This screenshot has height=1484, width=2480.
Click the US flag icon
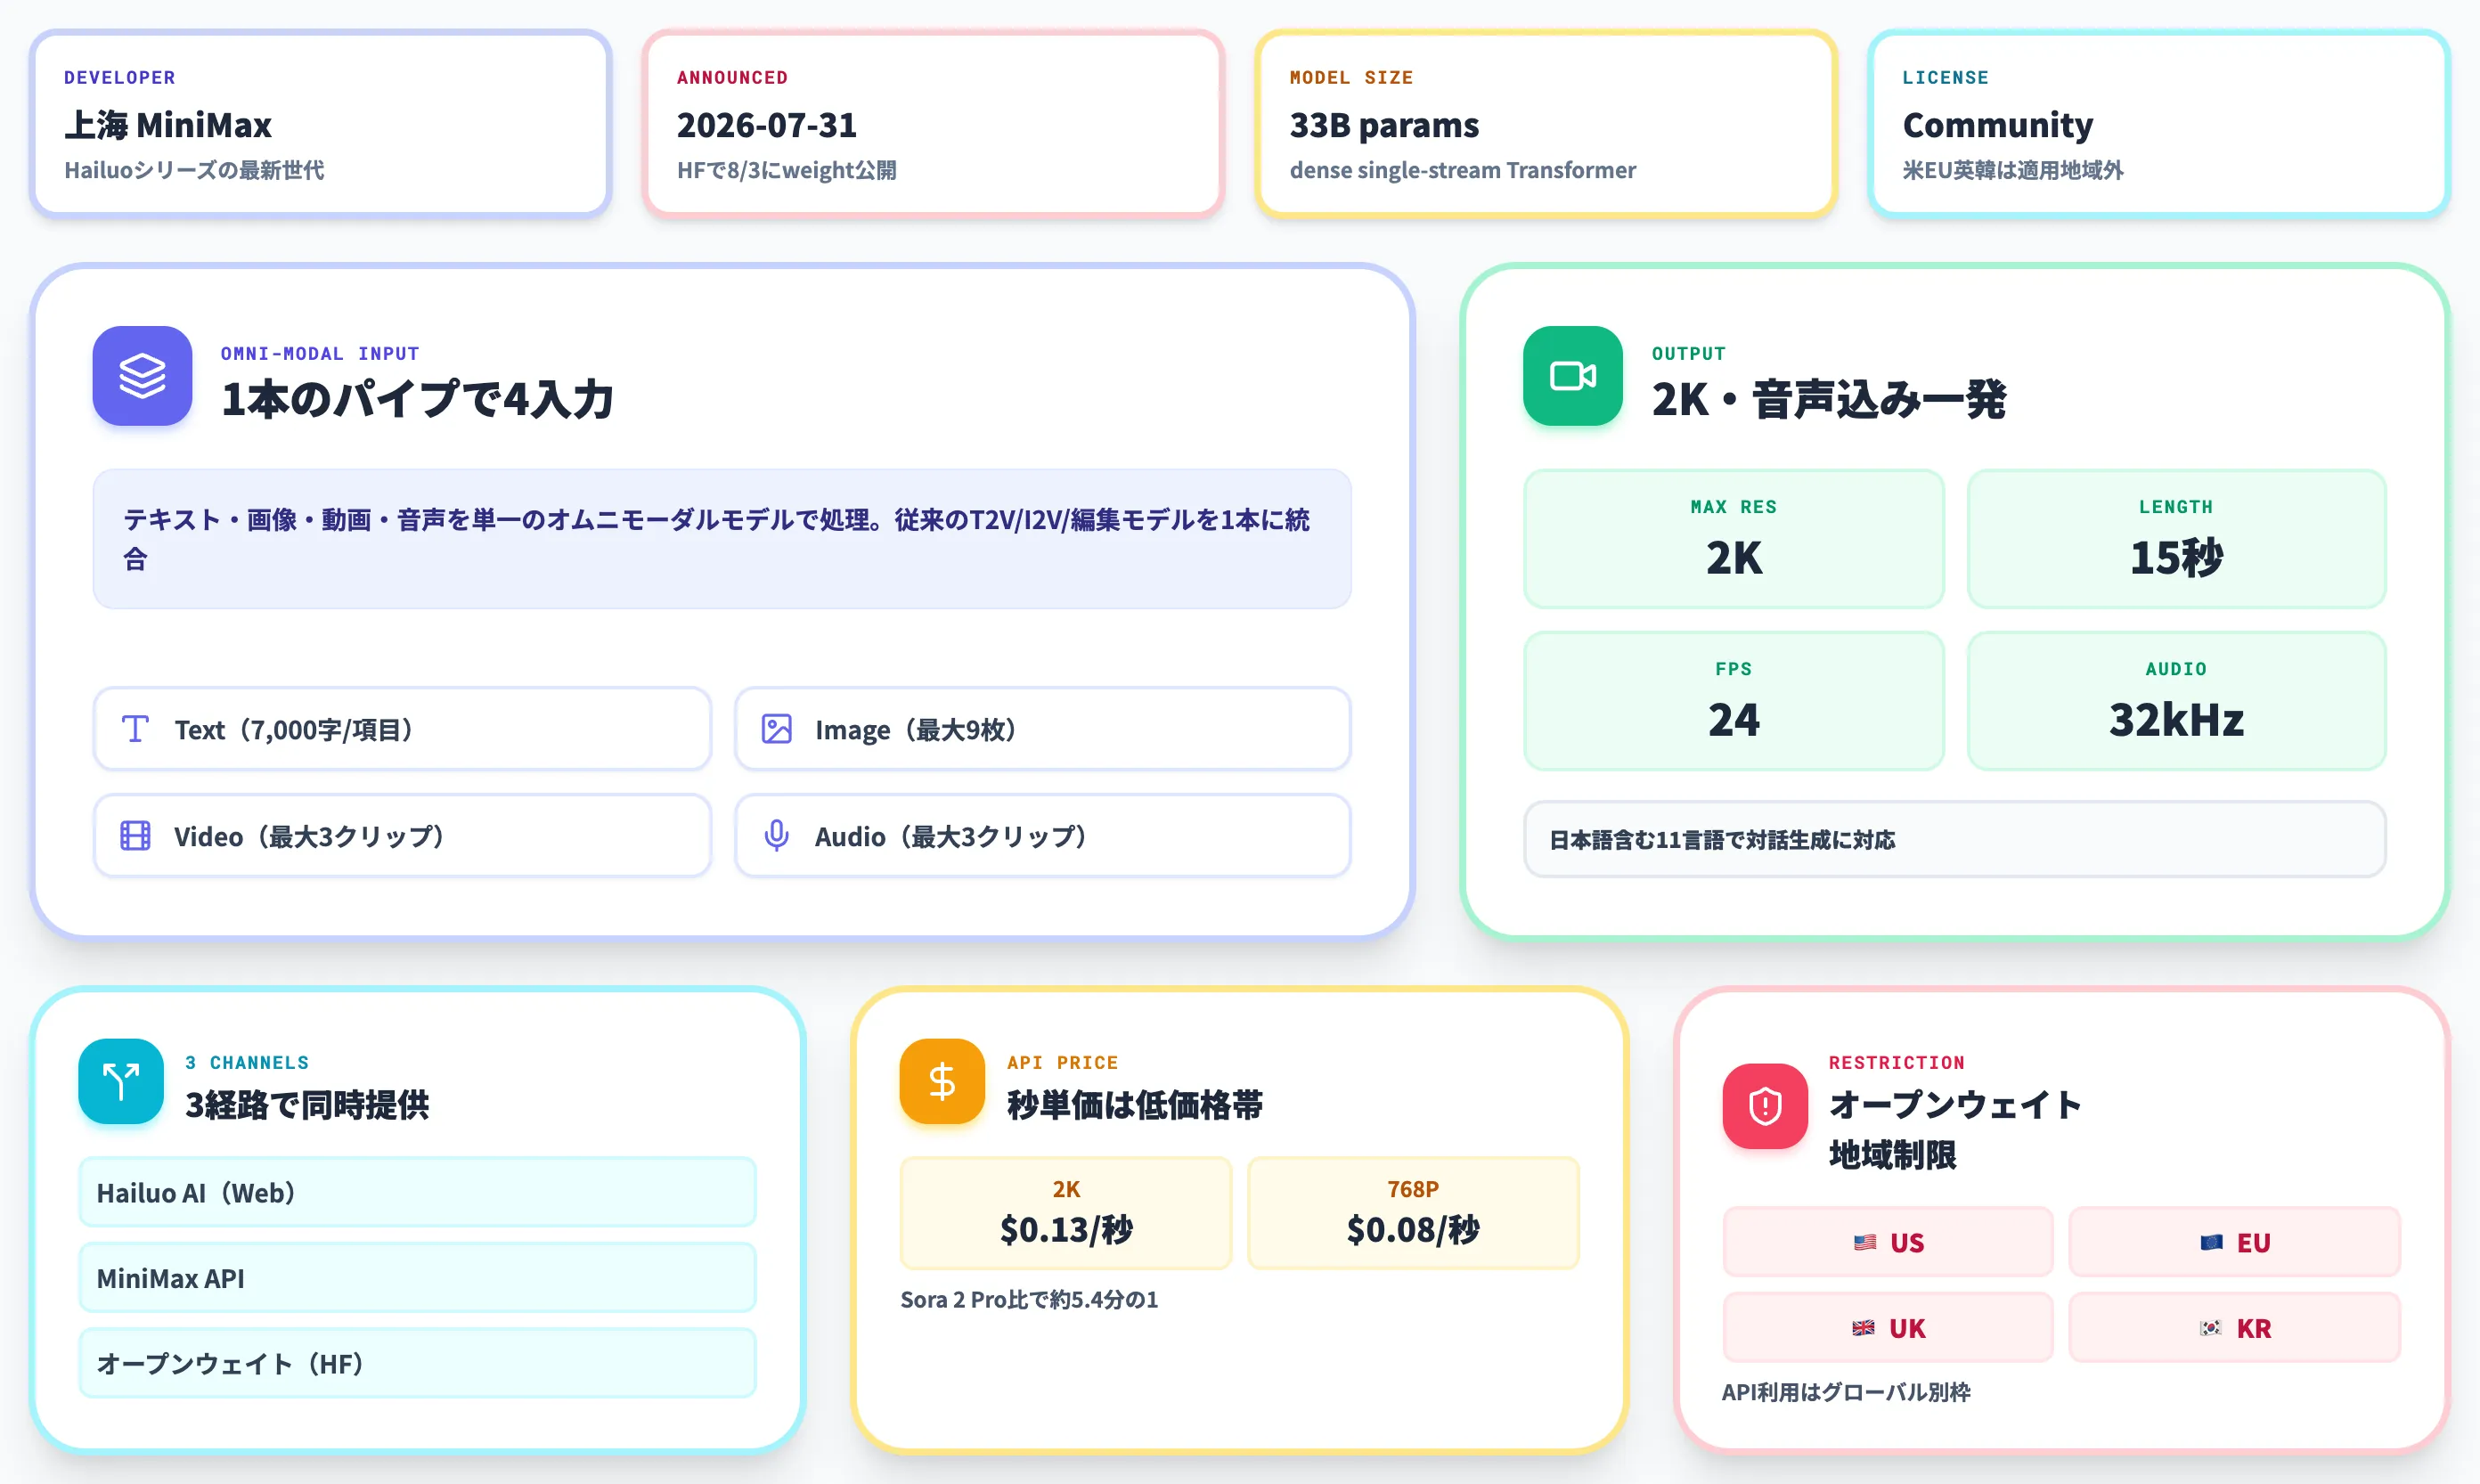click(1864, 1242)
